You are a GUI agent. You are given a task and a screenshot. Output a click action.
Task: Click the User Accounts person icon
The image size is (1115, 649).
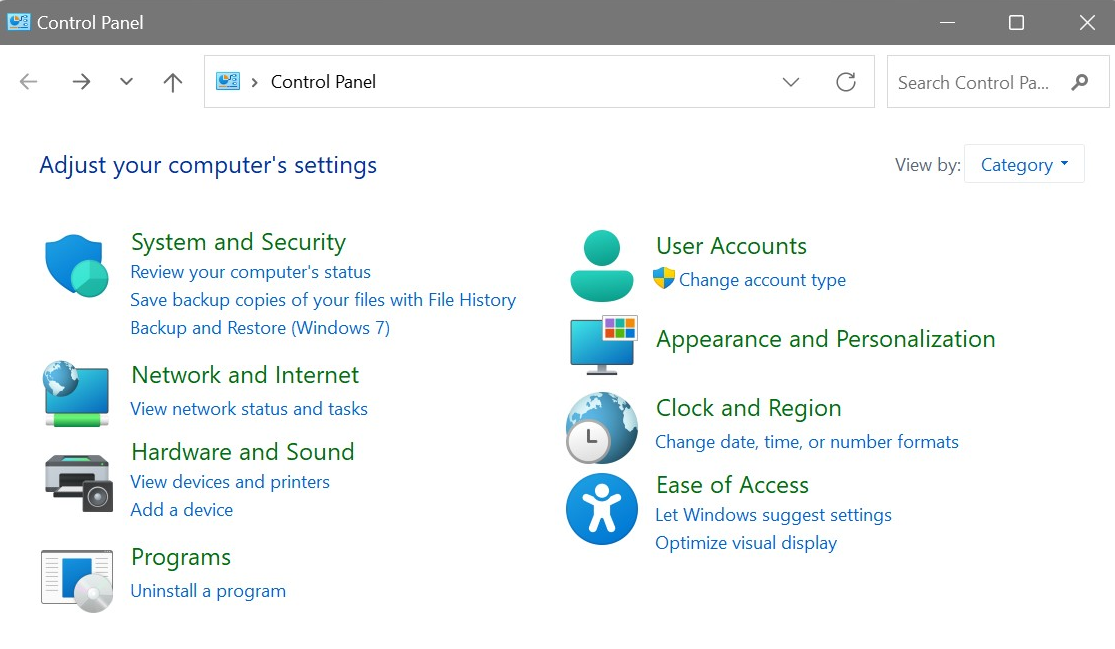[x=601, y=265]
